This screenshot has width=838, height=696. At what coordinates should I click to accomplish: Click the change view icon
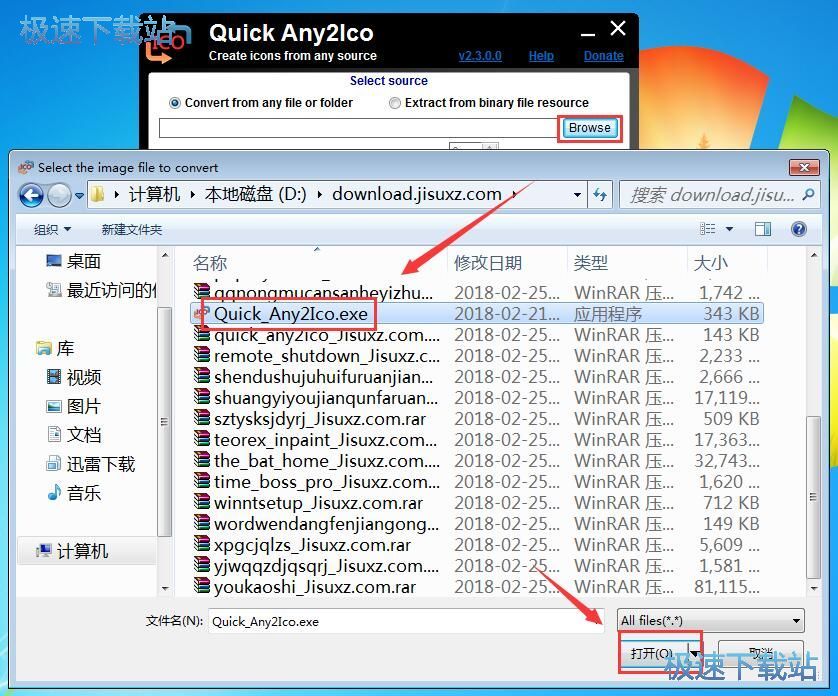click(708, 229)
